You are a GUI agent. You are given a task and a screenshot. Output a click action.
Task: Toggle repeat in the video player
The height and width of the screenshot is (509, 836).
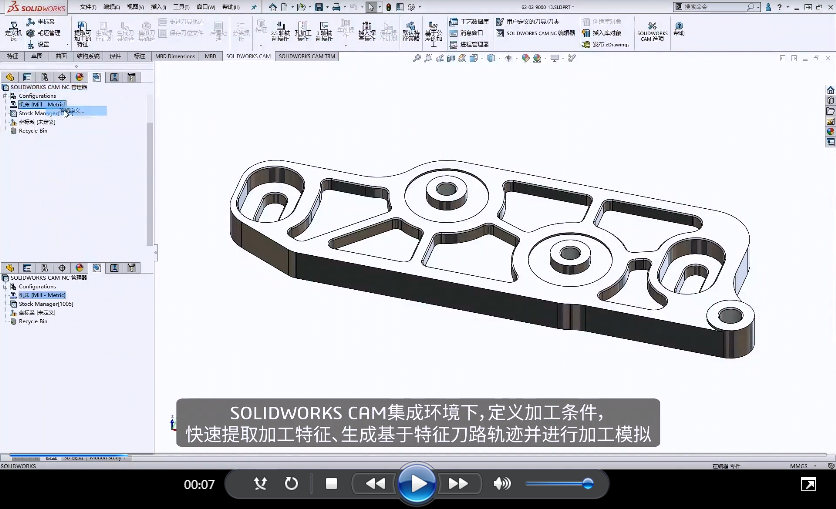(291, 483)
